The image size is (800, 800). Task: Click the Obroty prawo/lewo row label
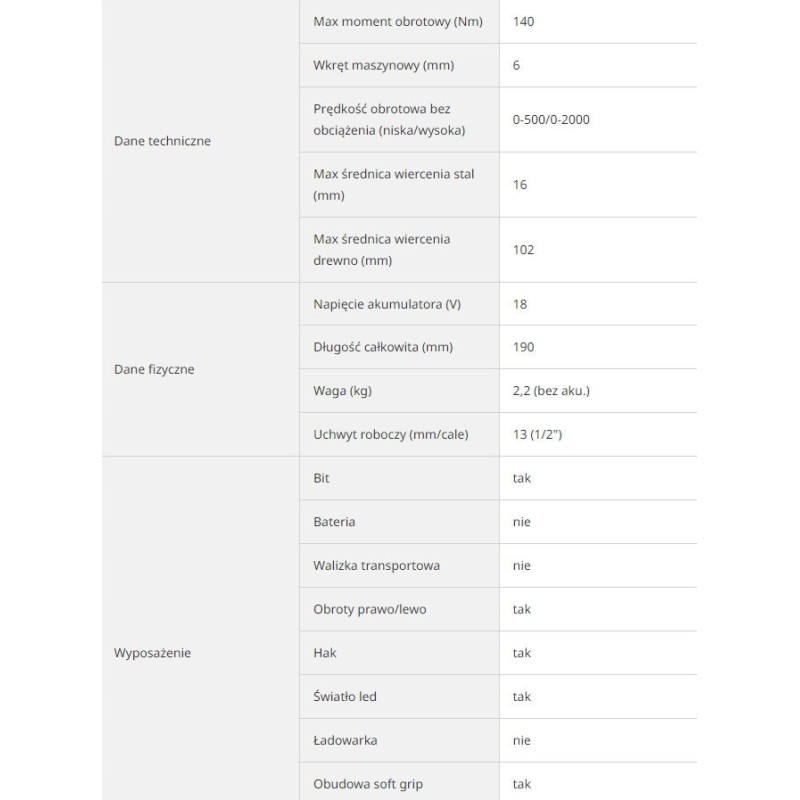tap(363, 609)
